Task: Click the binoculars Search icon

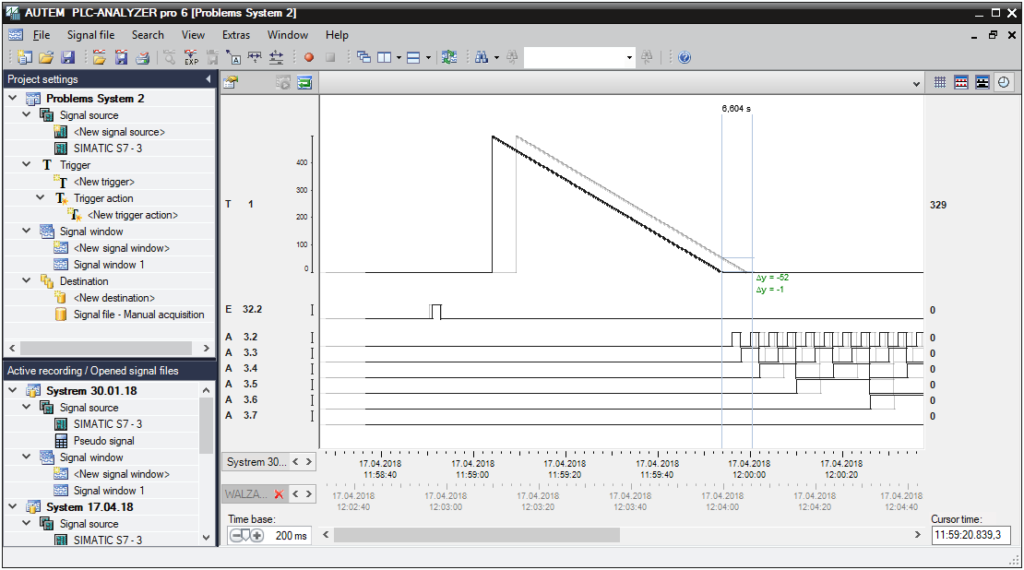Action: 482,57
